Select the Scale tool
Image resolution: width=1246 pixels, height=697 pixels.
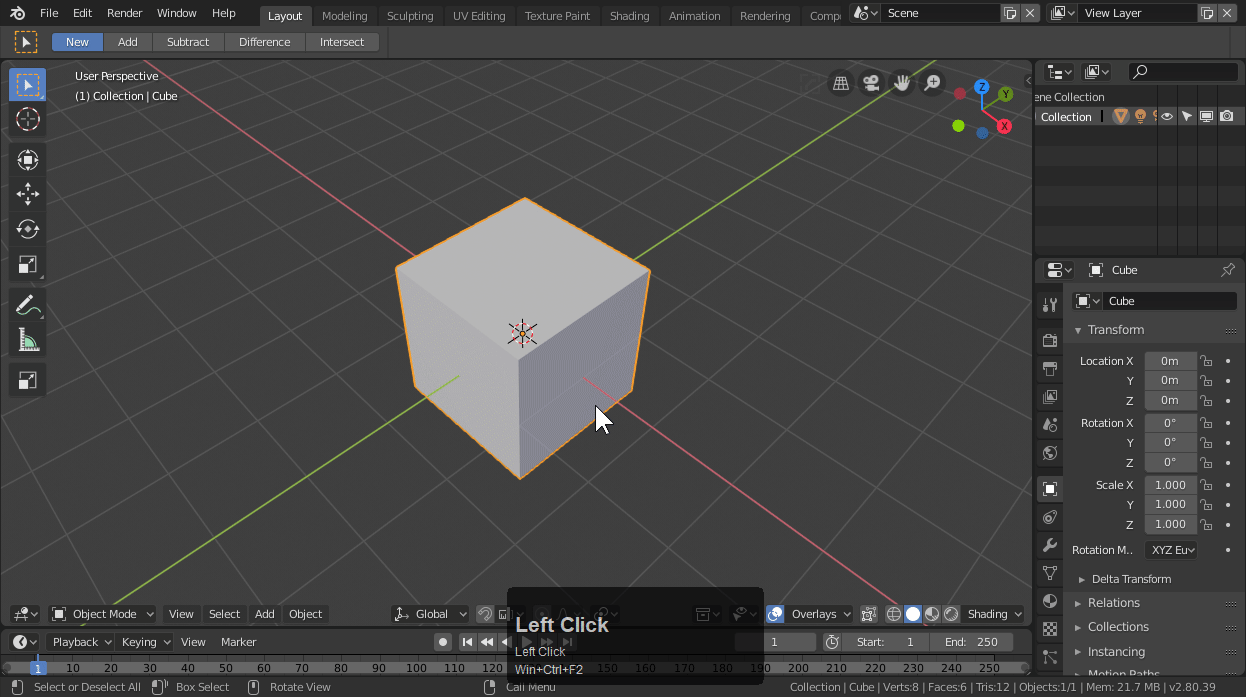point(27,265)
